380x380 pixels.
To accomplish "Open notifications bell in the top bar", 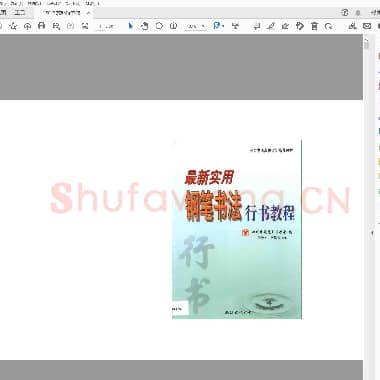I will point(358,13).
